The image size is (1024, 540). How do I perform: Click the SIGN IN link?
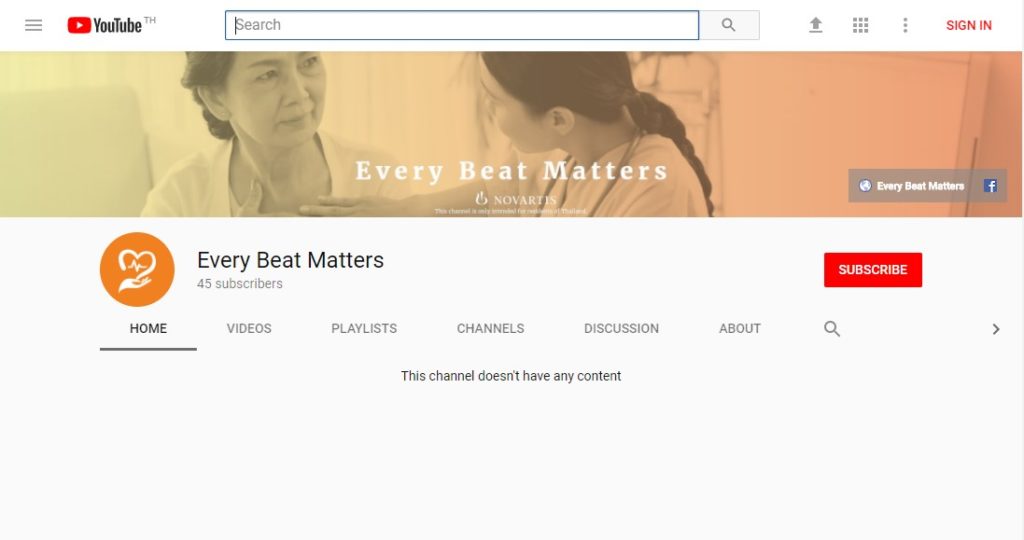(968, 25)
